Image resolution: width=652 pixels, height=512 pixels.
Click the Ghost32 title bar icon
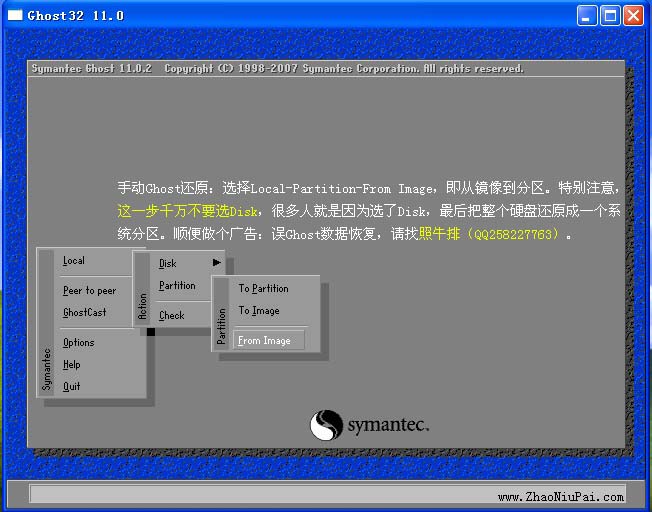[x=15, y=15]
